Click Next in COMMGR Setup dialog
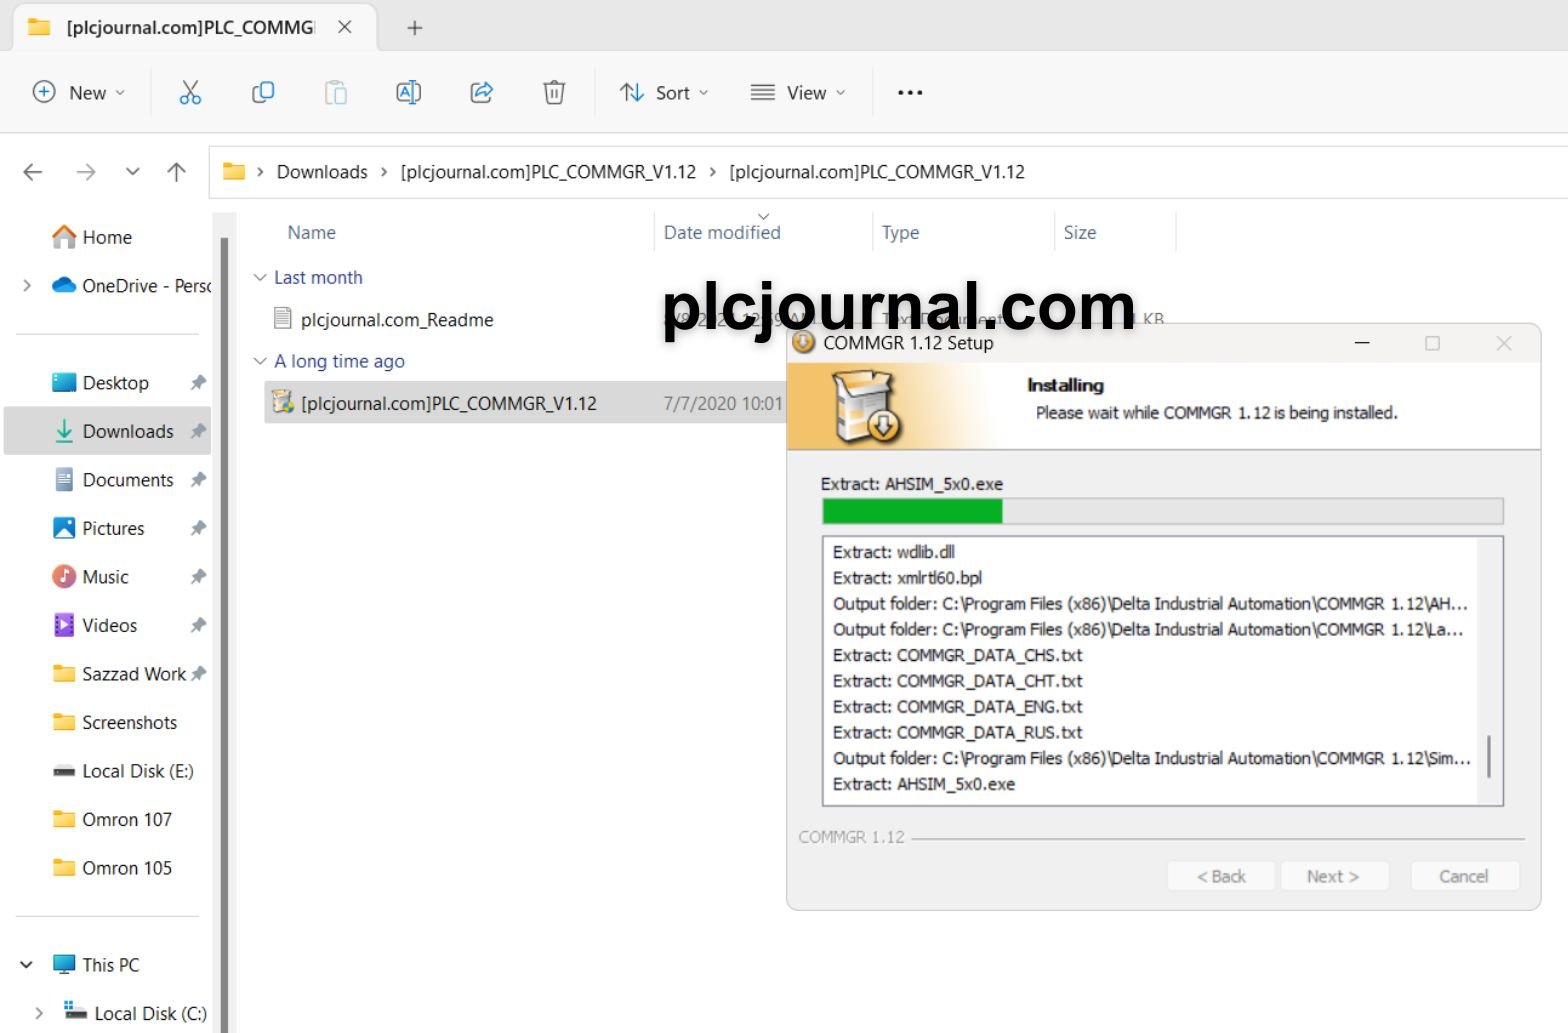This screenshot has height=1033, width=1568. tap(1333, 876)
